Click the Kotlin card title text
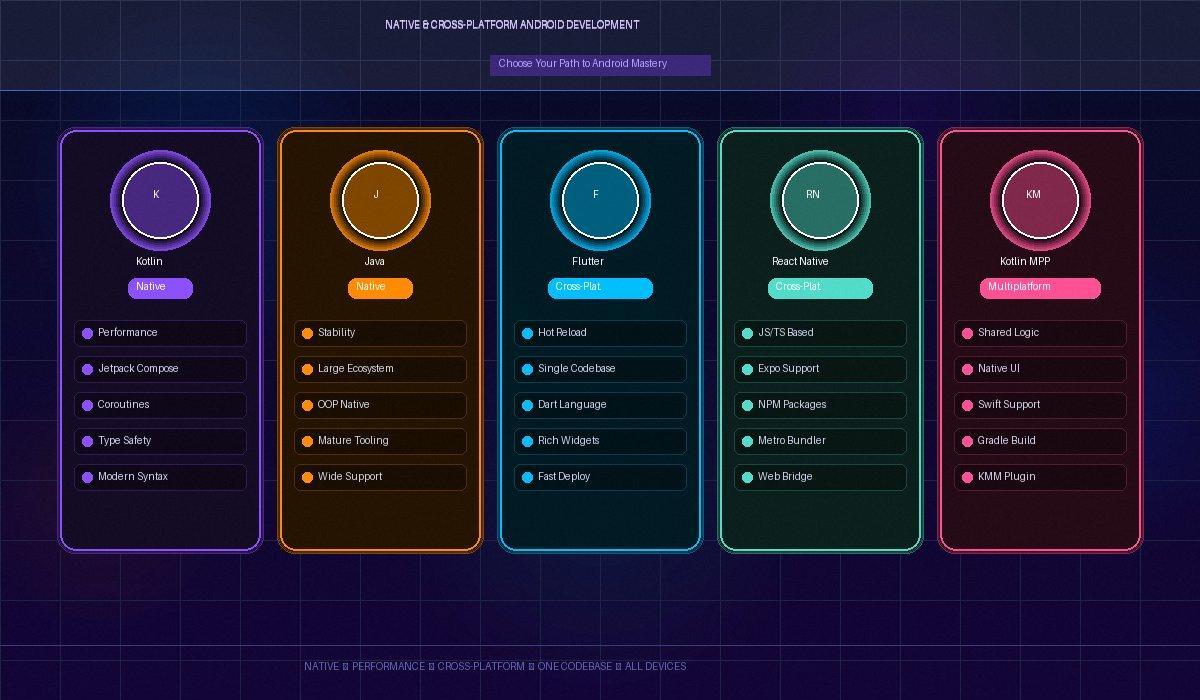This screenshot has height=700, width=1200. point(150,261)
